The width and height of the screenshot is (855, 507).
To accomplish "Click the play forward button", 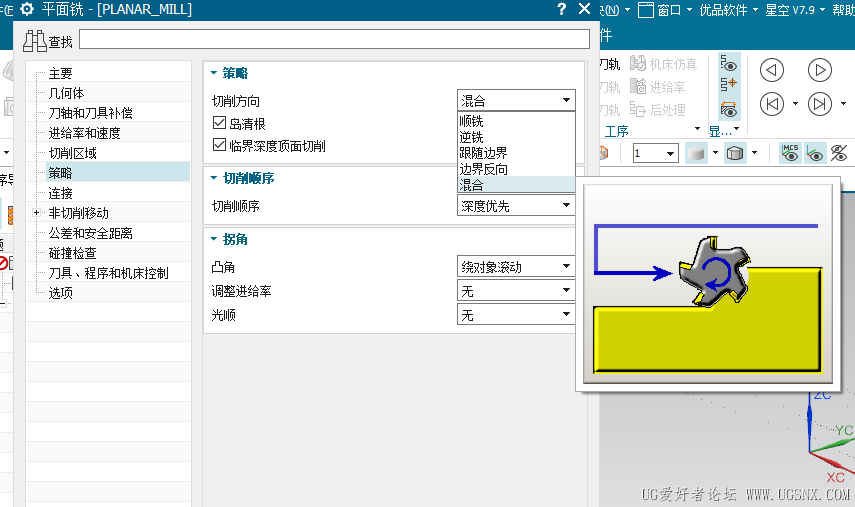I will [820, 70].
